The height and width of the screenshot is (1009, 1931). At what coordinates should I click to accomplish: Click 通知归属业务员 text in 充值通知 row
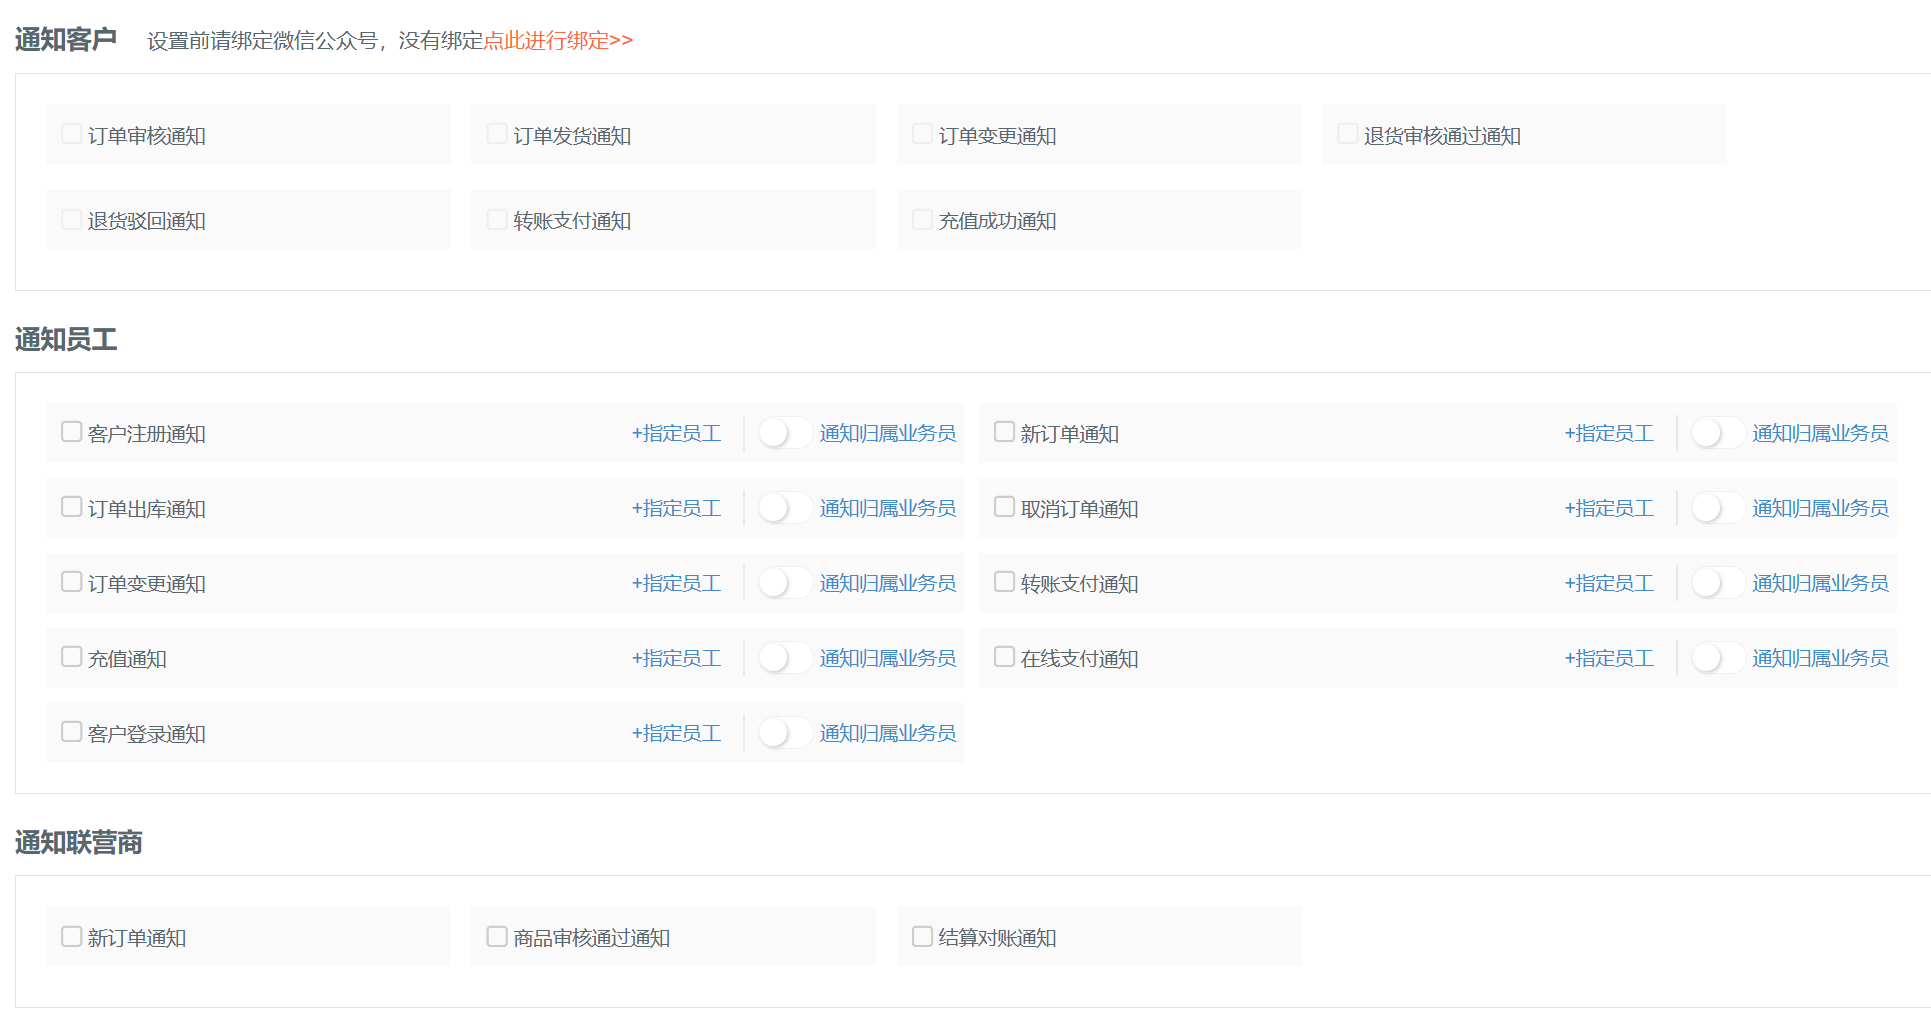[888, 658]
